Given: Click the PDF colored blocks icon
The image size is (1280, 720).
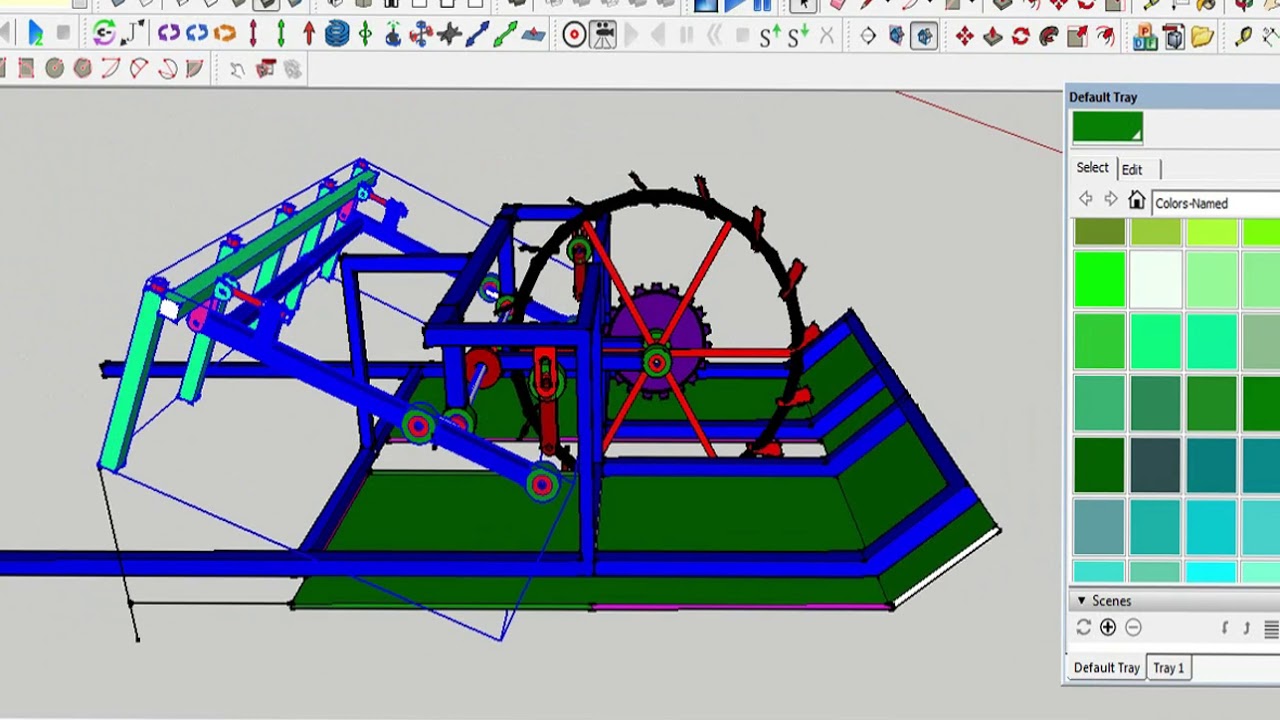Looking at the screenshot, I should click(x=1145, y=37).
